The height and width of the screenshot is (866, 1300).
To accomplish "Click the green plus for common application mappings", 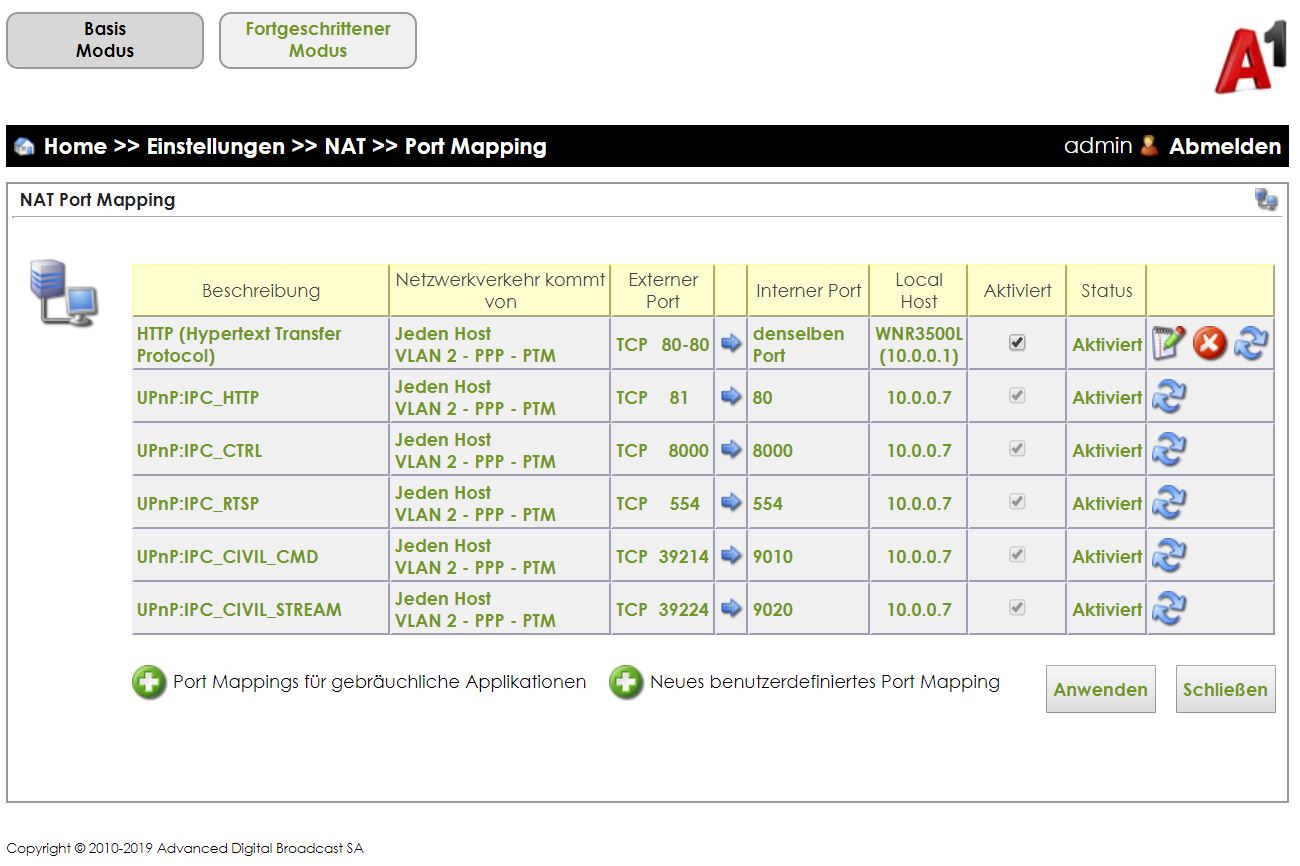I will pyautogui.click(x=149, y=683).
